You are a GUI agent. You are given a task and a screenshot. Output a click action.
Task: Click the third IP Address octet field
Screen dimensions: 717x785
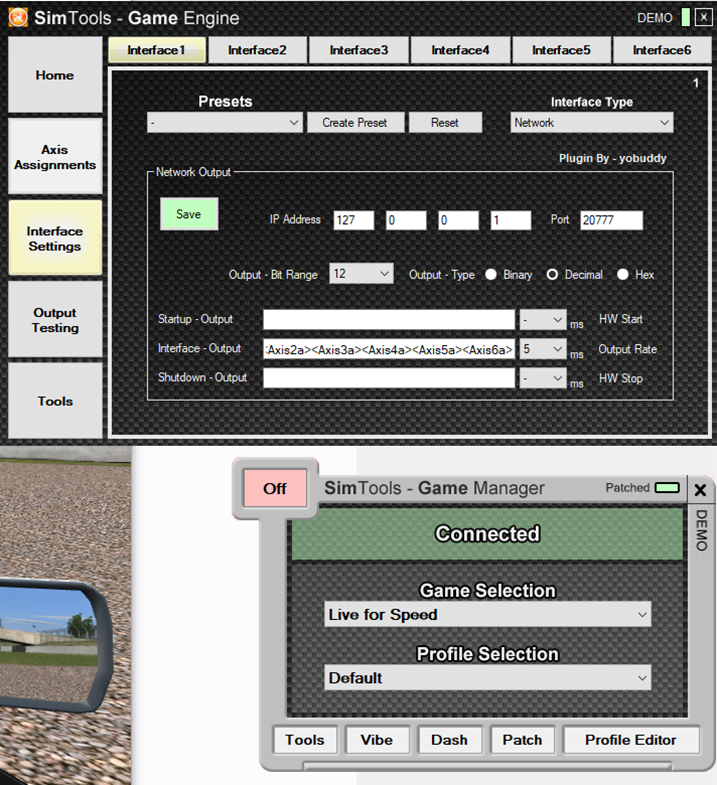(x=458, y=220)
